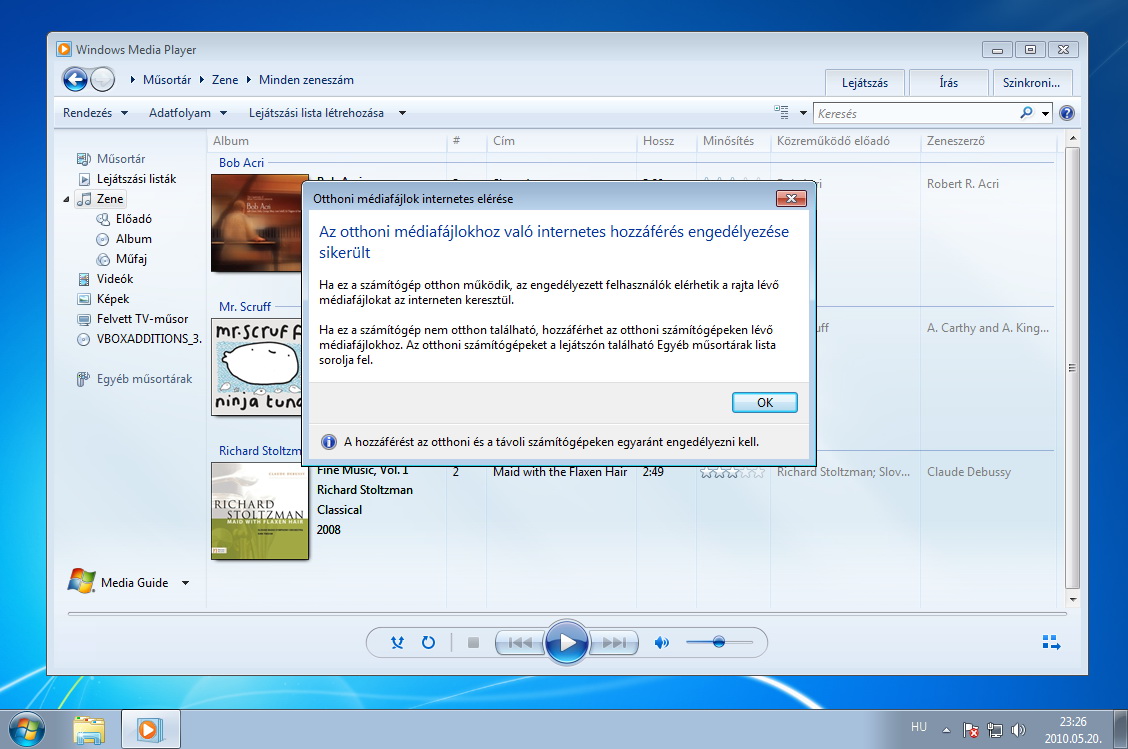Click the Play button in playback controls
The height and width of the screenshot is (749, 1128).
[567, 642]
